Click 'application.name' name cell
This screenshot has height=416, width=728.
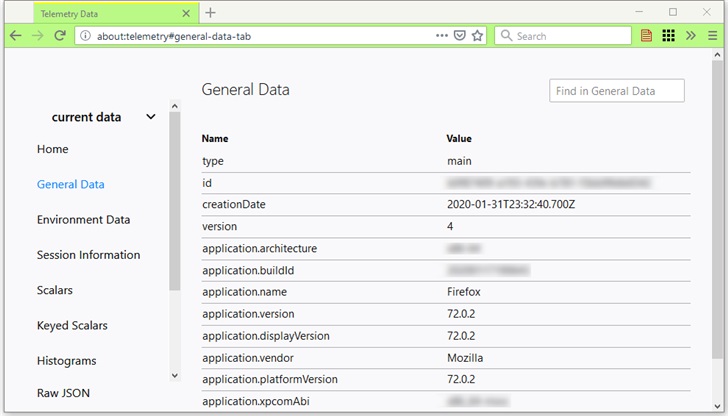(244, 292)
